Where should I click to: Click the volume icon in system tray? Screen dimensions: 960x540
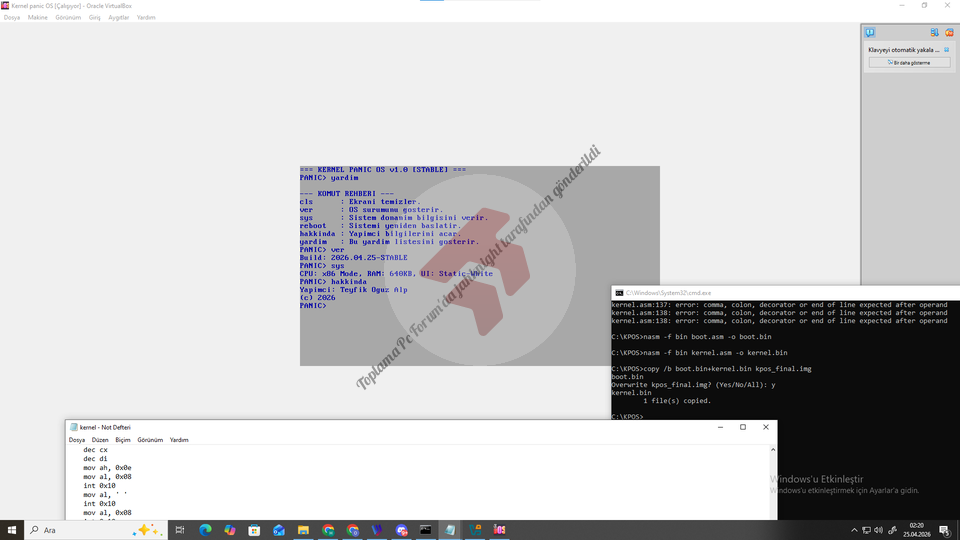[877, 530]
